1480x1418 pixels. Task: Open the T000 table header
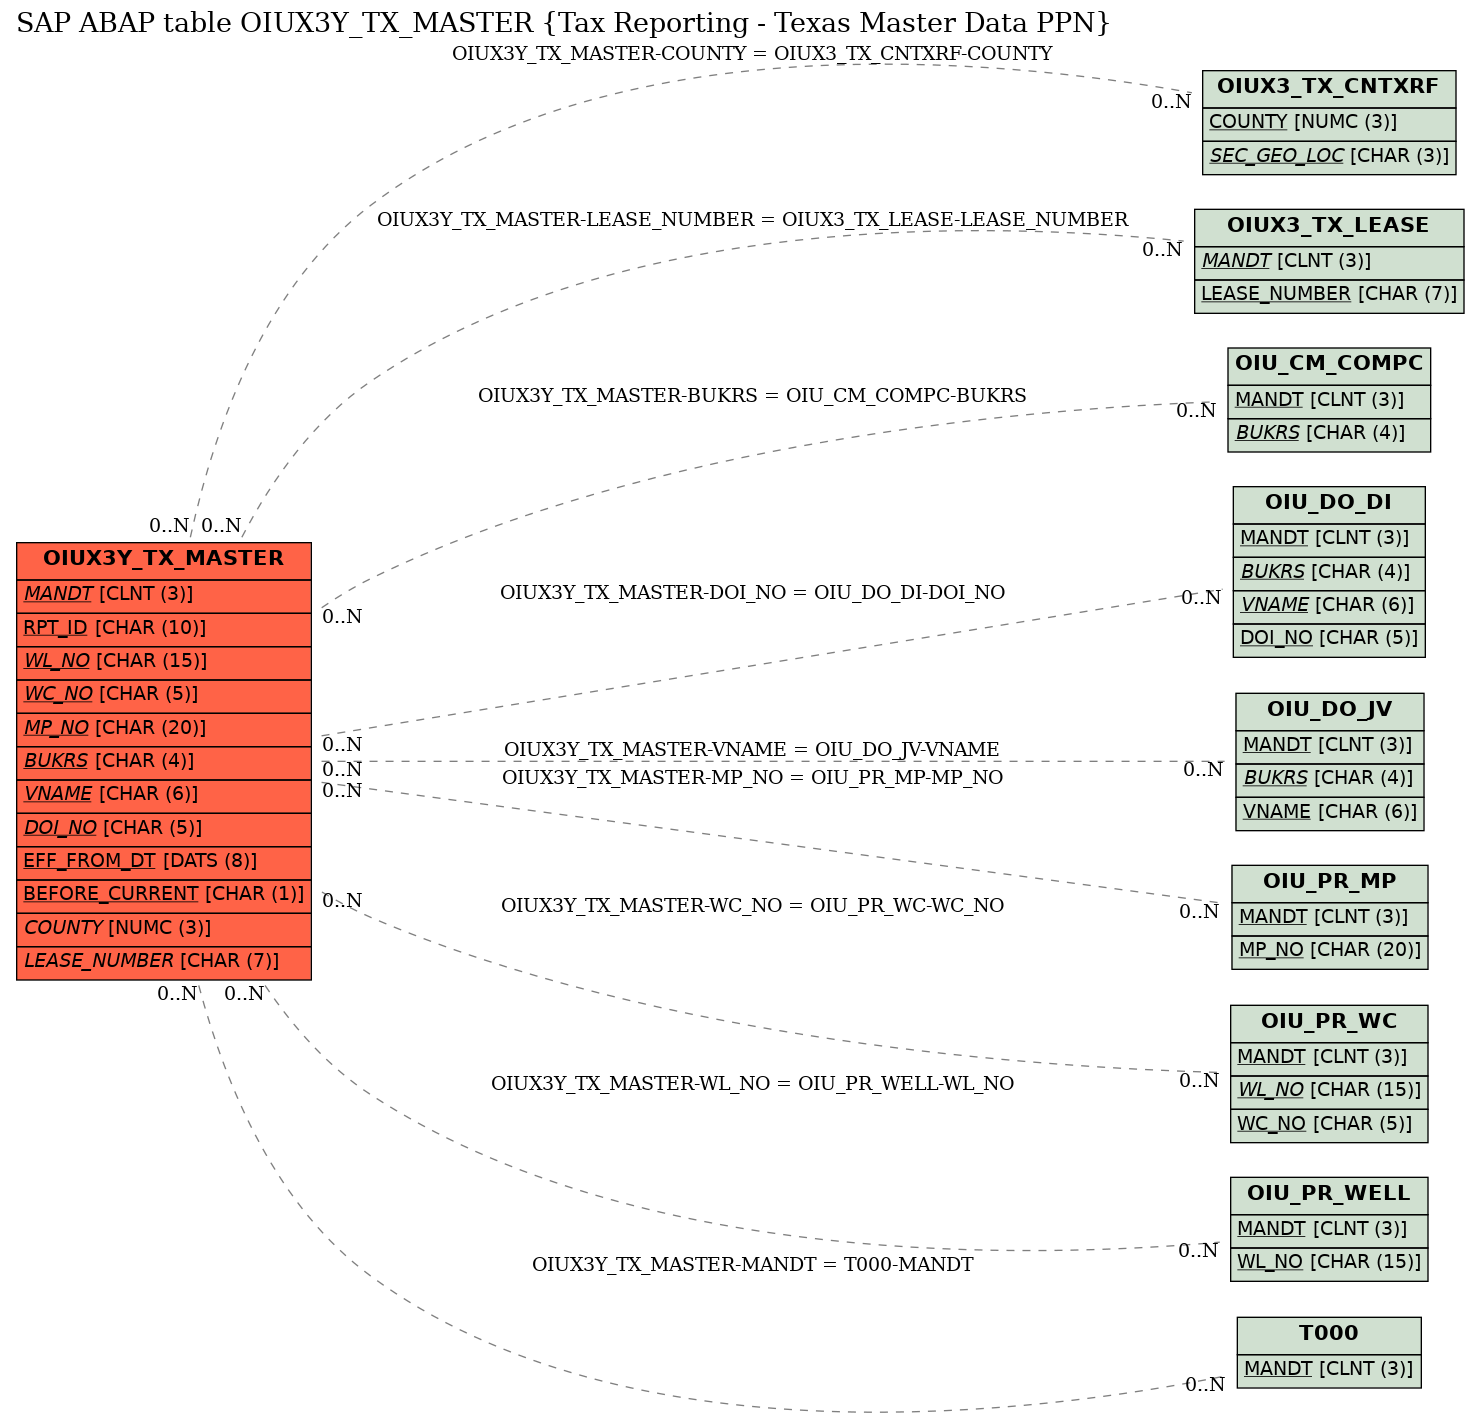pyautogui.click(x=1329, y=1334)
